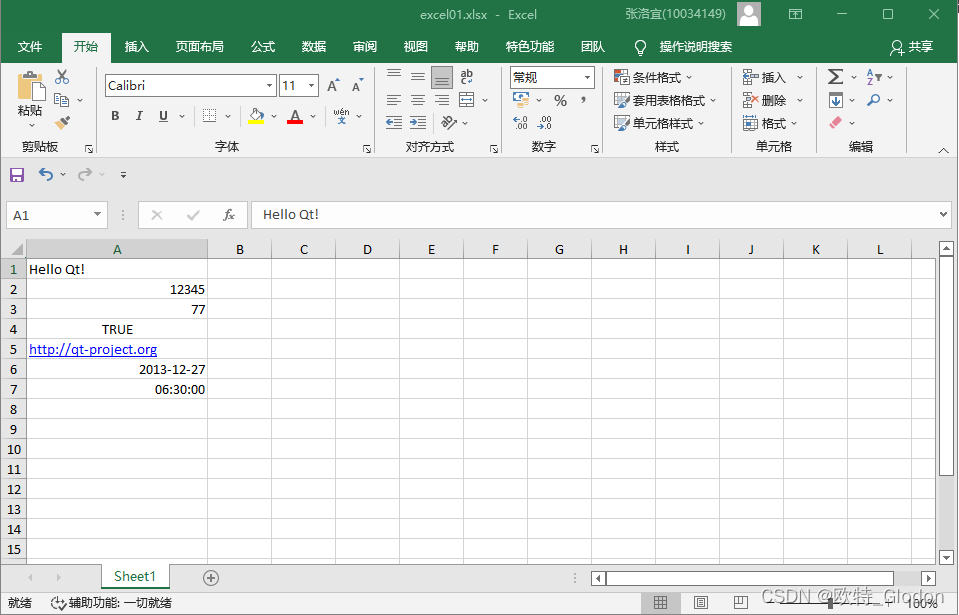
Task: Click the percent style icon
Action: pyautogui.click(x=561, y=100)
